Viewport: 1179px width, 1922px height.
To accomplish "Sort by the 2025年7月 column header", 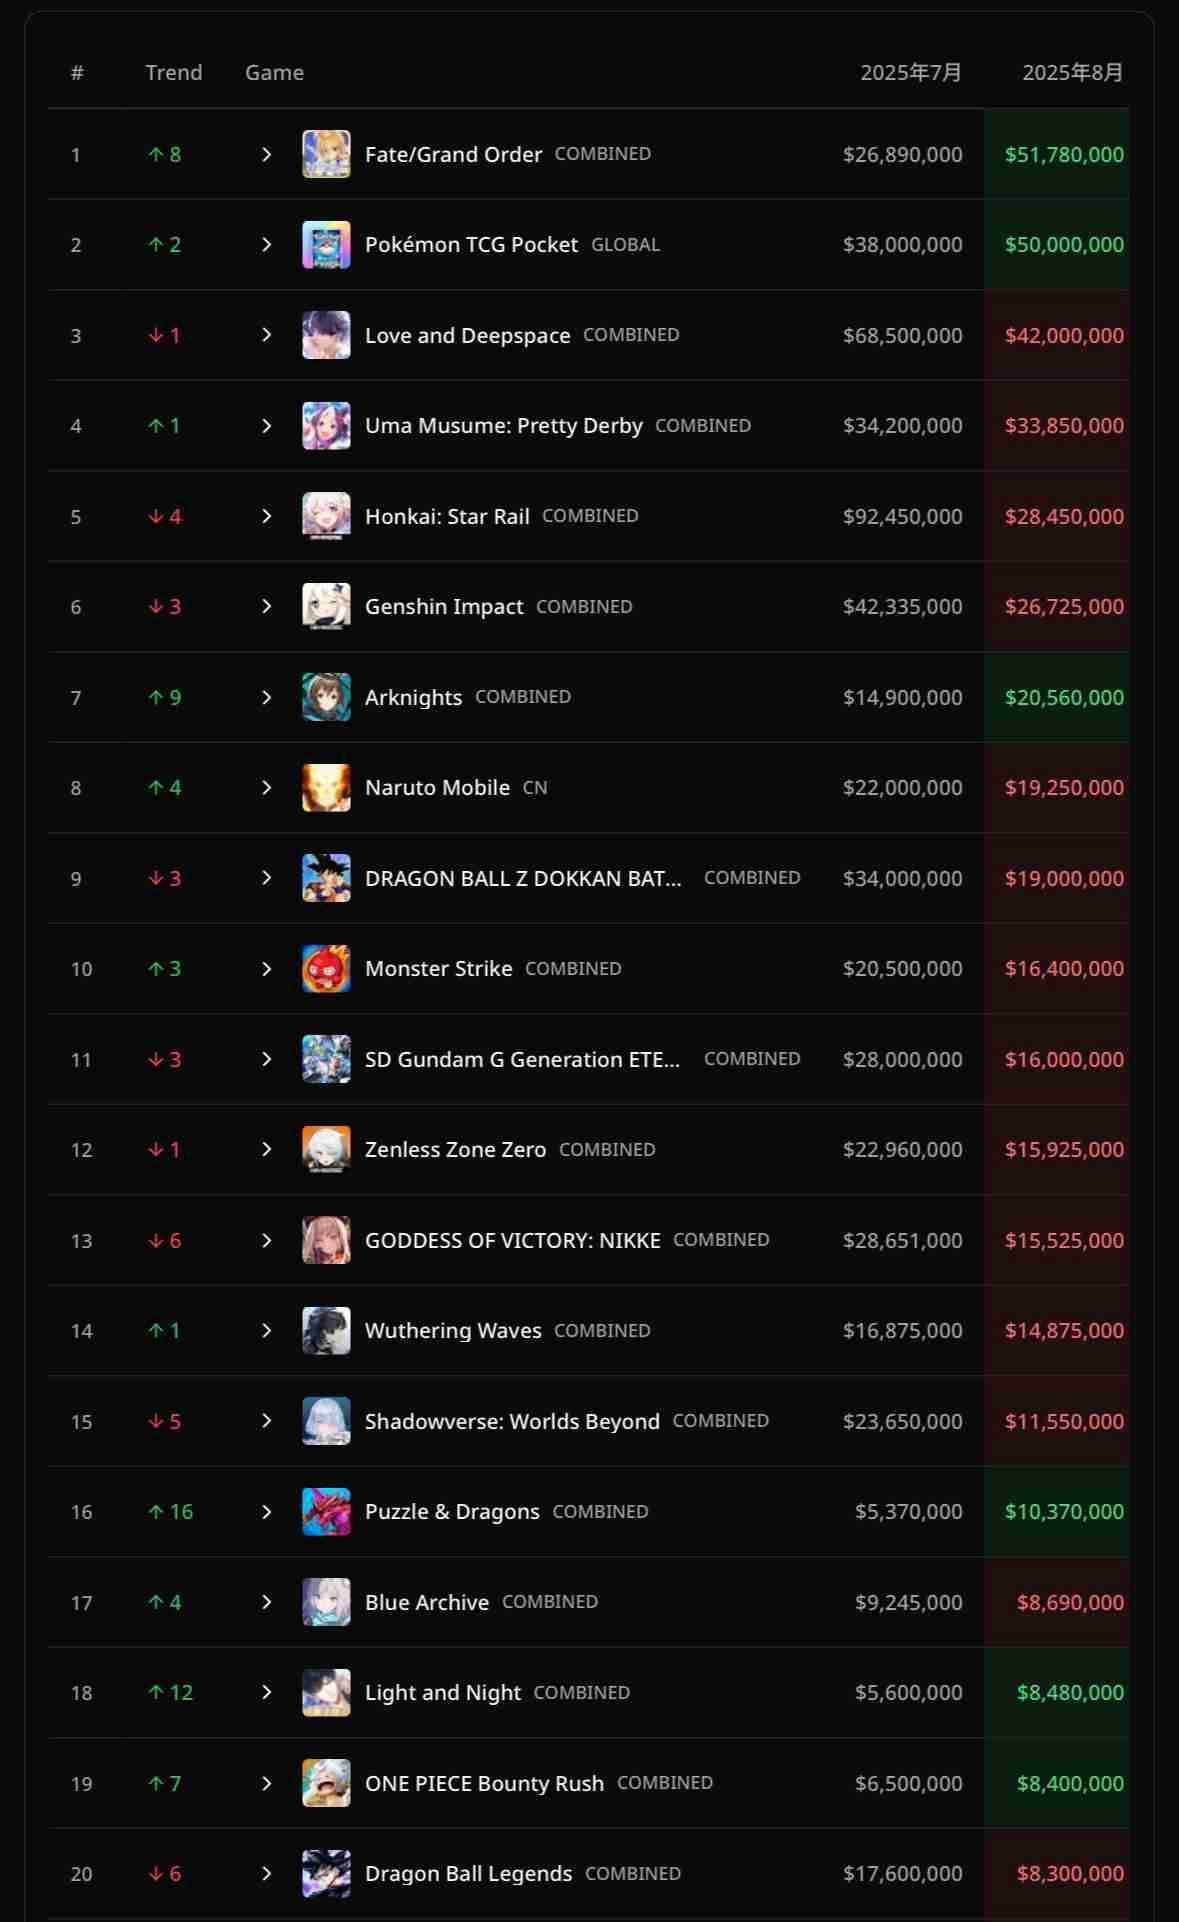I will tap(911, 73).
